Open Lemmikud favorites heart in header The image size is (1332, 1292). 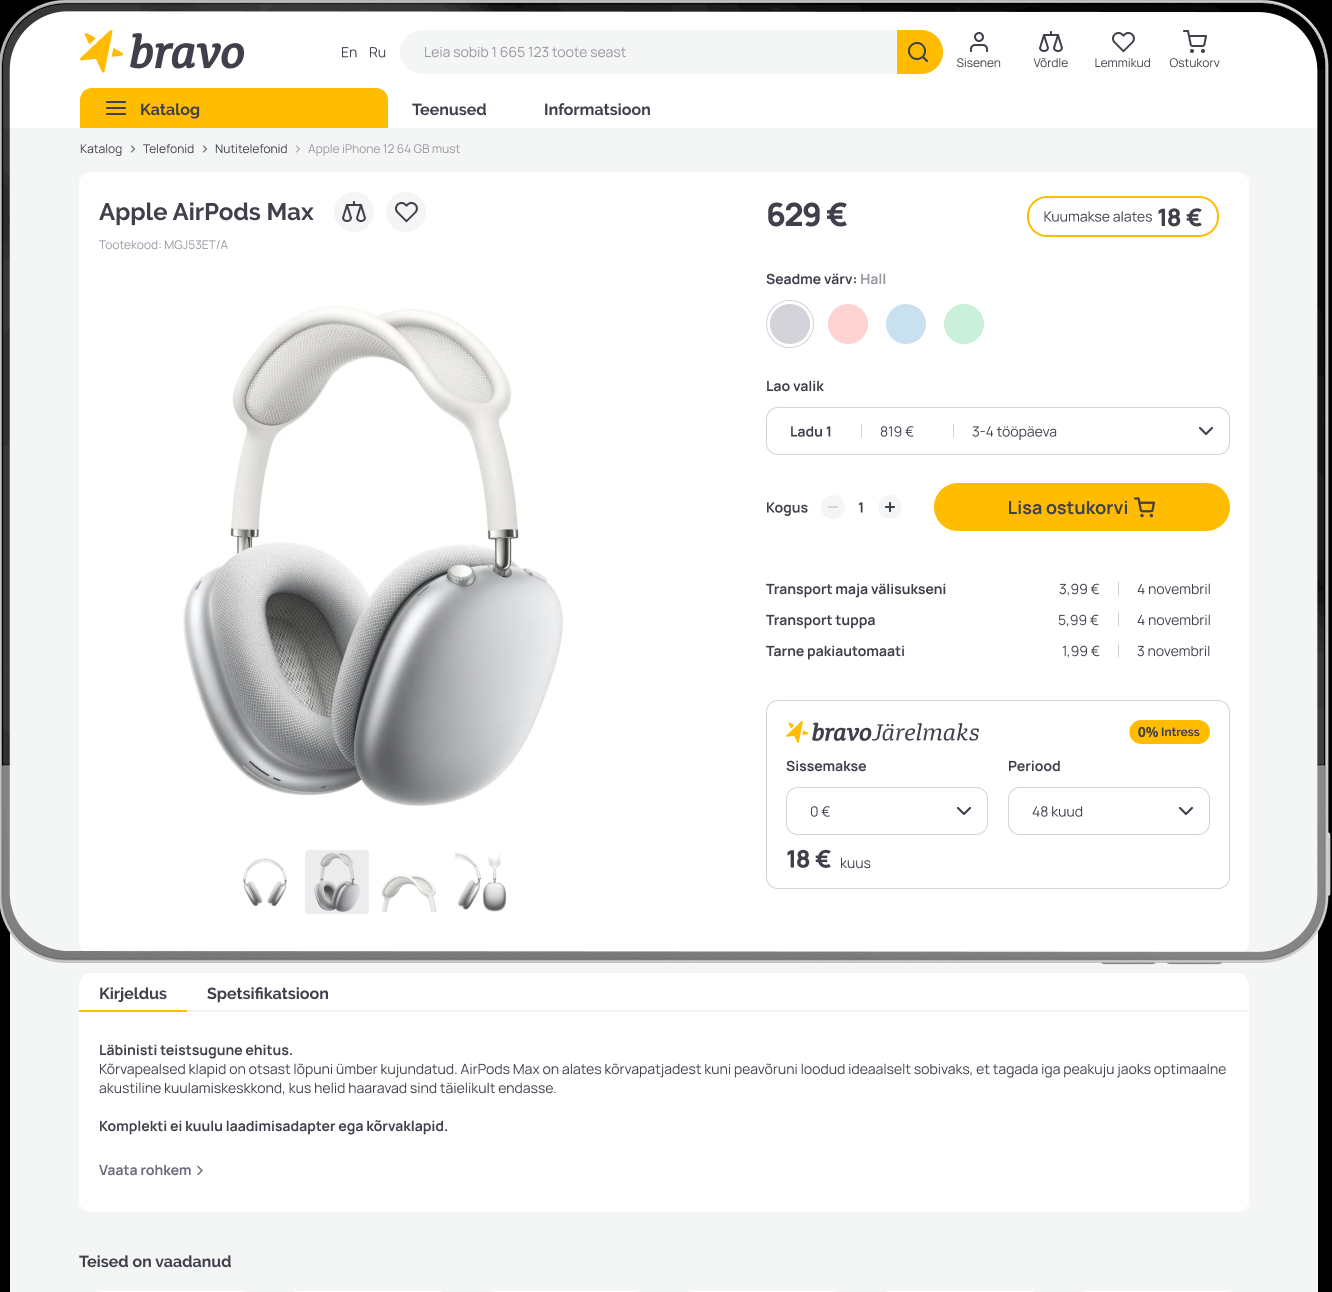coord(1122,50)
